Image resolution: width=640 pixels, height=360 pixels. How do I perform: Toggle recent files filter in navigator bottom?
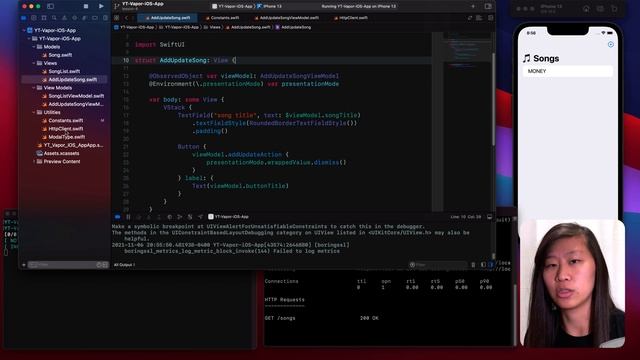(98, 265)
